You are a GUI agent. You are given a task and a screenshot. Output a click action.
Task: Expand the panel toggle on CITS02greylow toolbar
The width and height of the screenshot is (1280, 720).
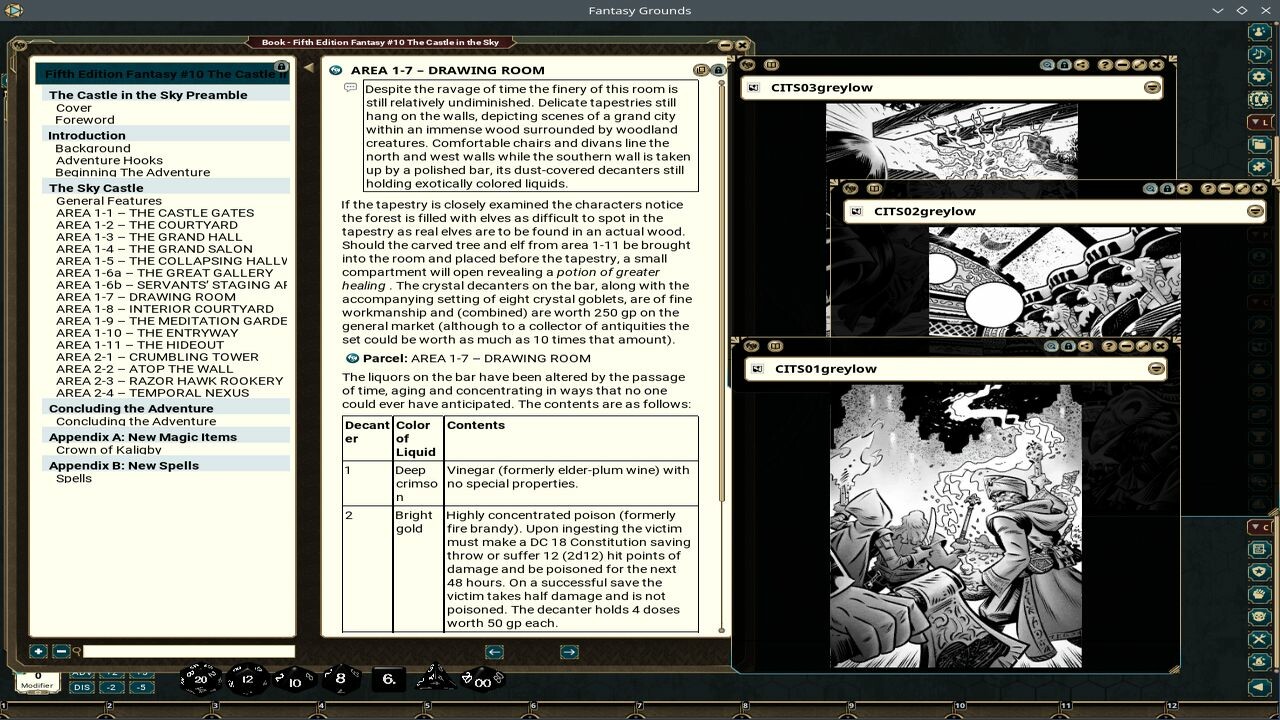(874, 190)
